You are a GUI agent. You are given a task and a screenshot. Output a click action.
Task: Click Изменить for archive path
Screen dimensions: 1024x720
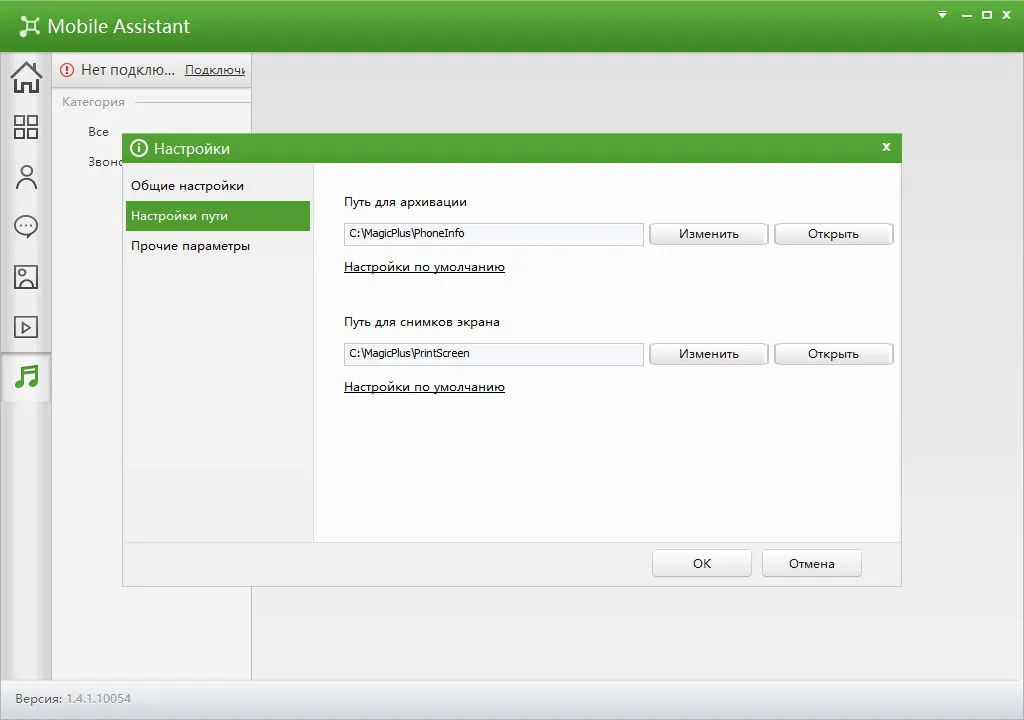pos(709,234)
